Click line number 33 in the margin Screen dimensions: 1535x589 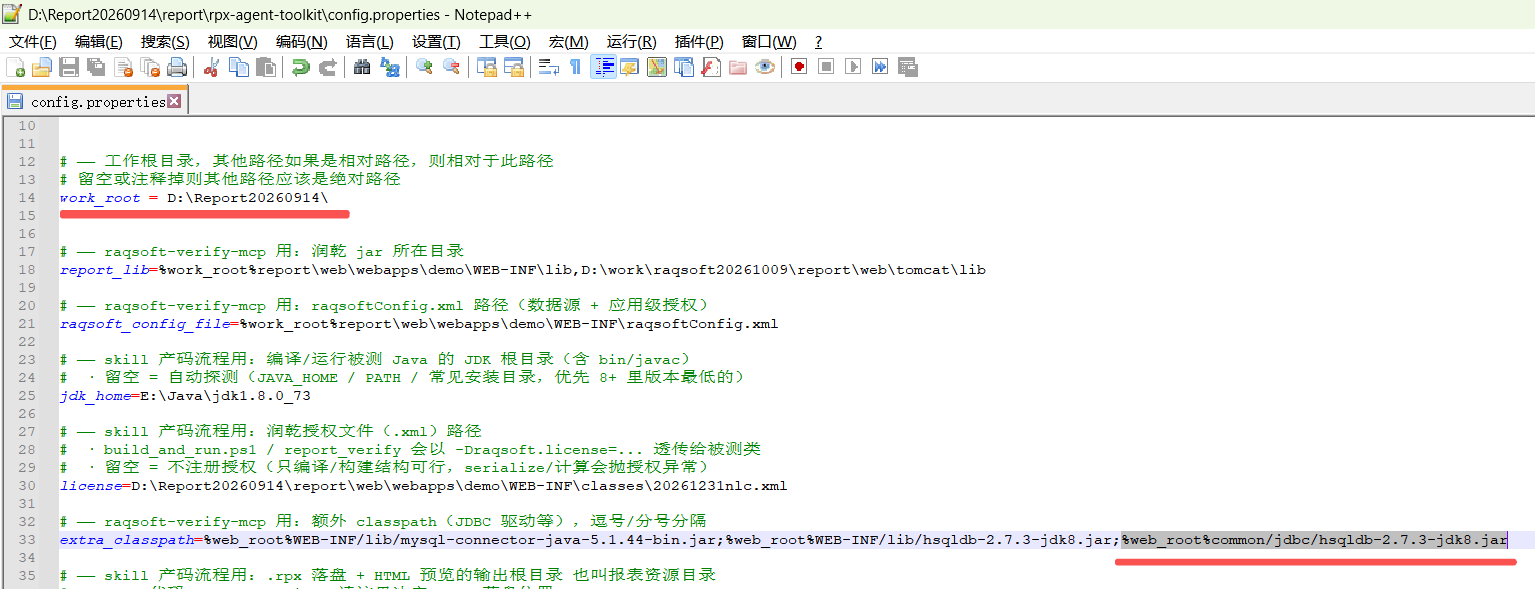[x=26, y=540]
